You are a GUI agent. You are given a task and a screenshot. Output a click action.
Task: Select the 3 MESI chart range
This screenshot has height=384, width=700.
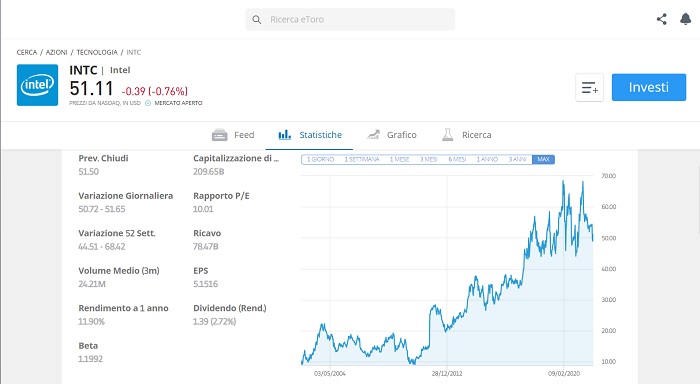428,159
